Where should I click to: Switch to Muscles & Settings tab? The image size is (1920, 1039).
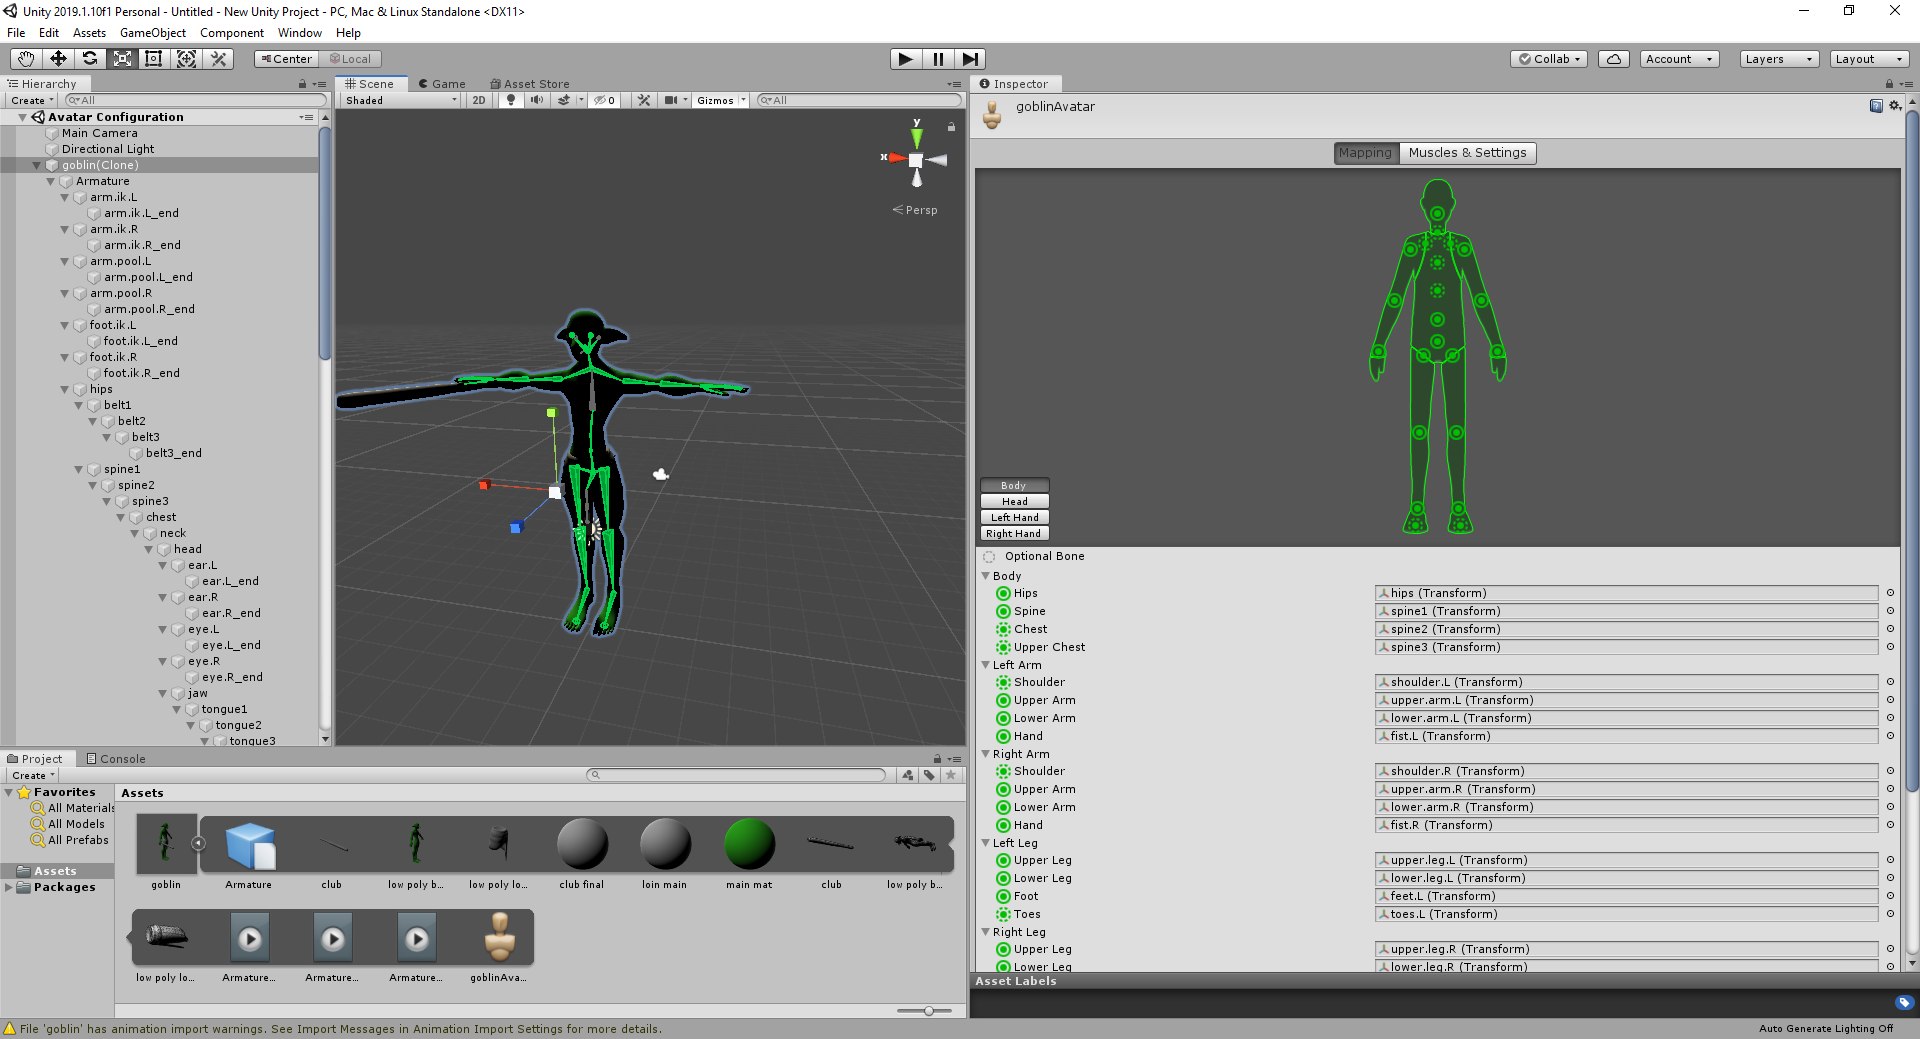(x=1467, y=153)
